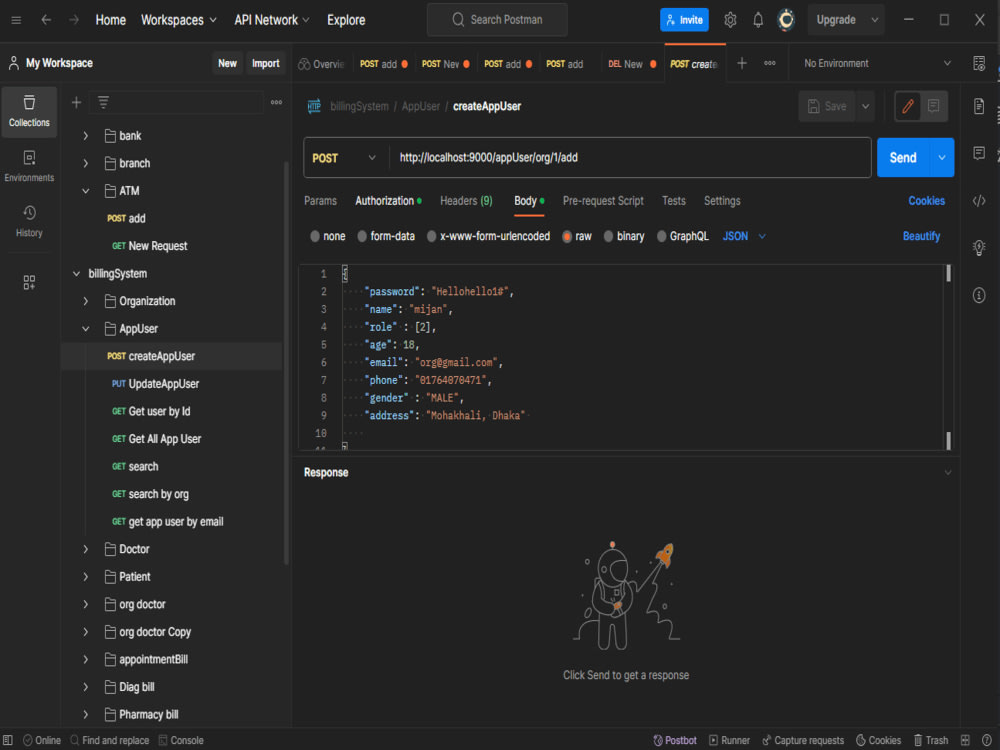Image resolution: width=1000 pixels, height=750 pixels.
Task: Click the Beautify link
Action: 921,237
